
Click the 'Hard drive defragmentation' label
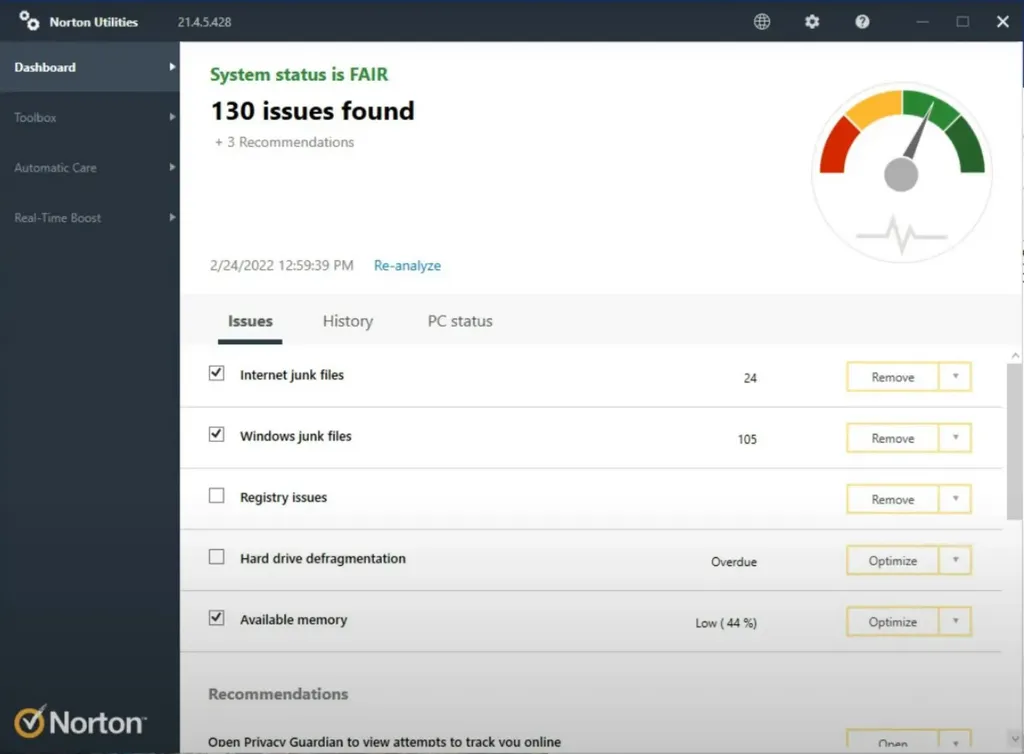(323, 559)
